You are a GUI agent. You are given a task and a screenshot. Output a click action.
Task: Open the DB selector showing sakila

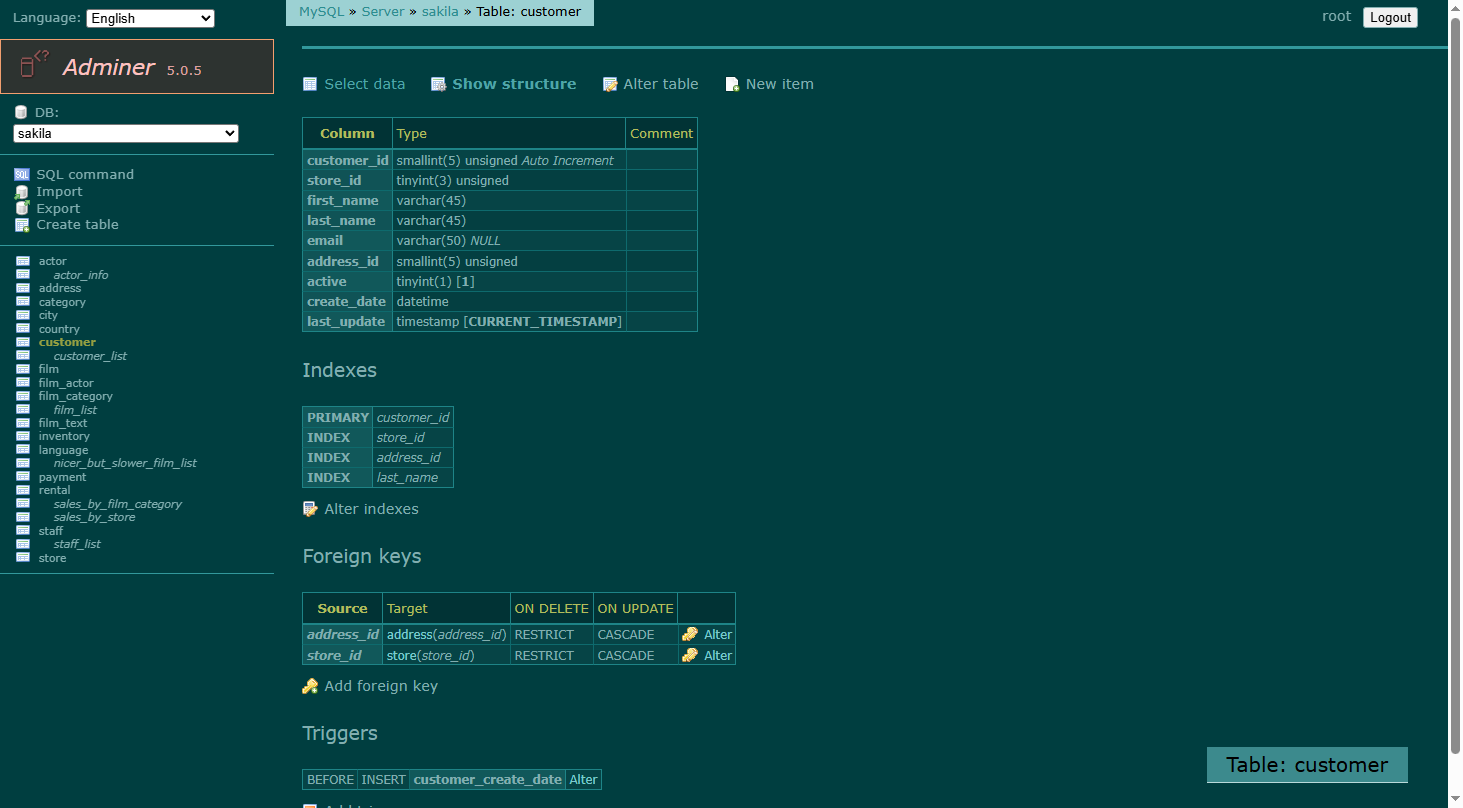(x=126, y=133)
